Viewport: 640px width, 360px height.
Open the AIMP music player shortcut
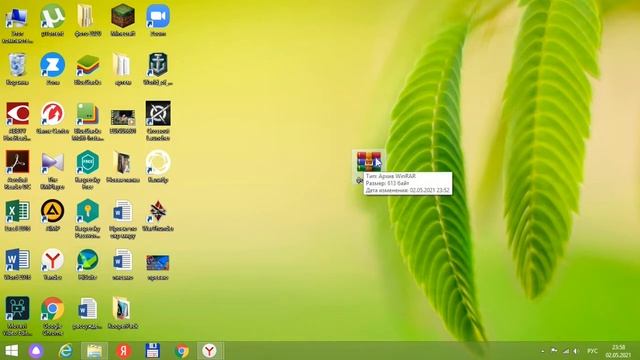coord(52,211)
